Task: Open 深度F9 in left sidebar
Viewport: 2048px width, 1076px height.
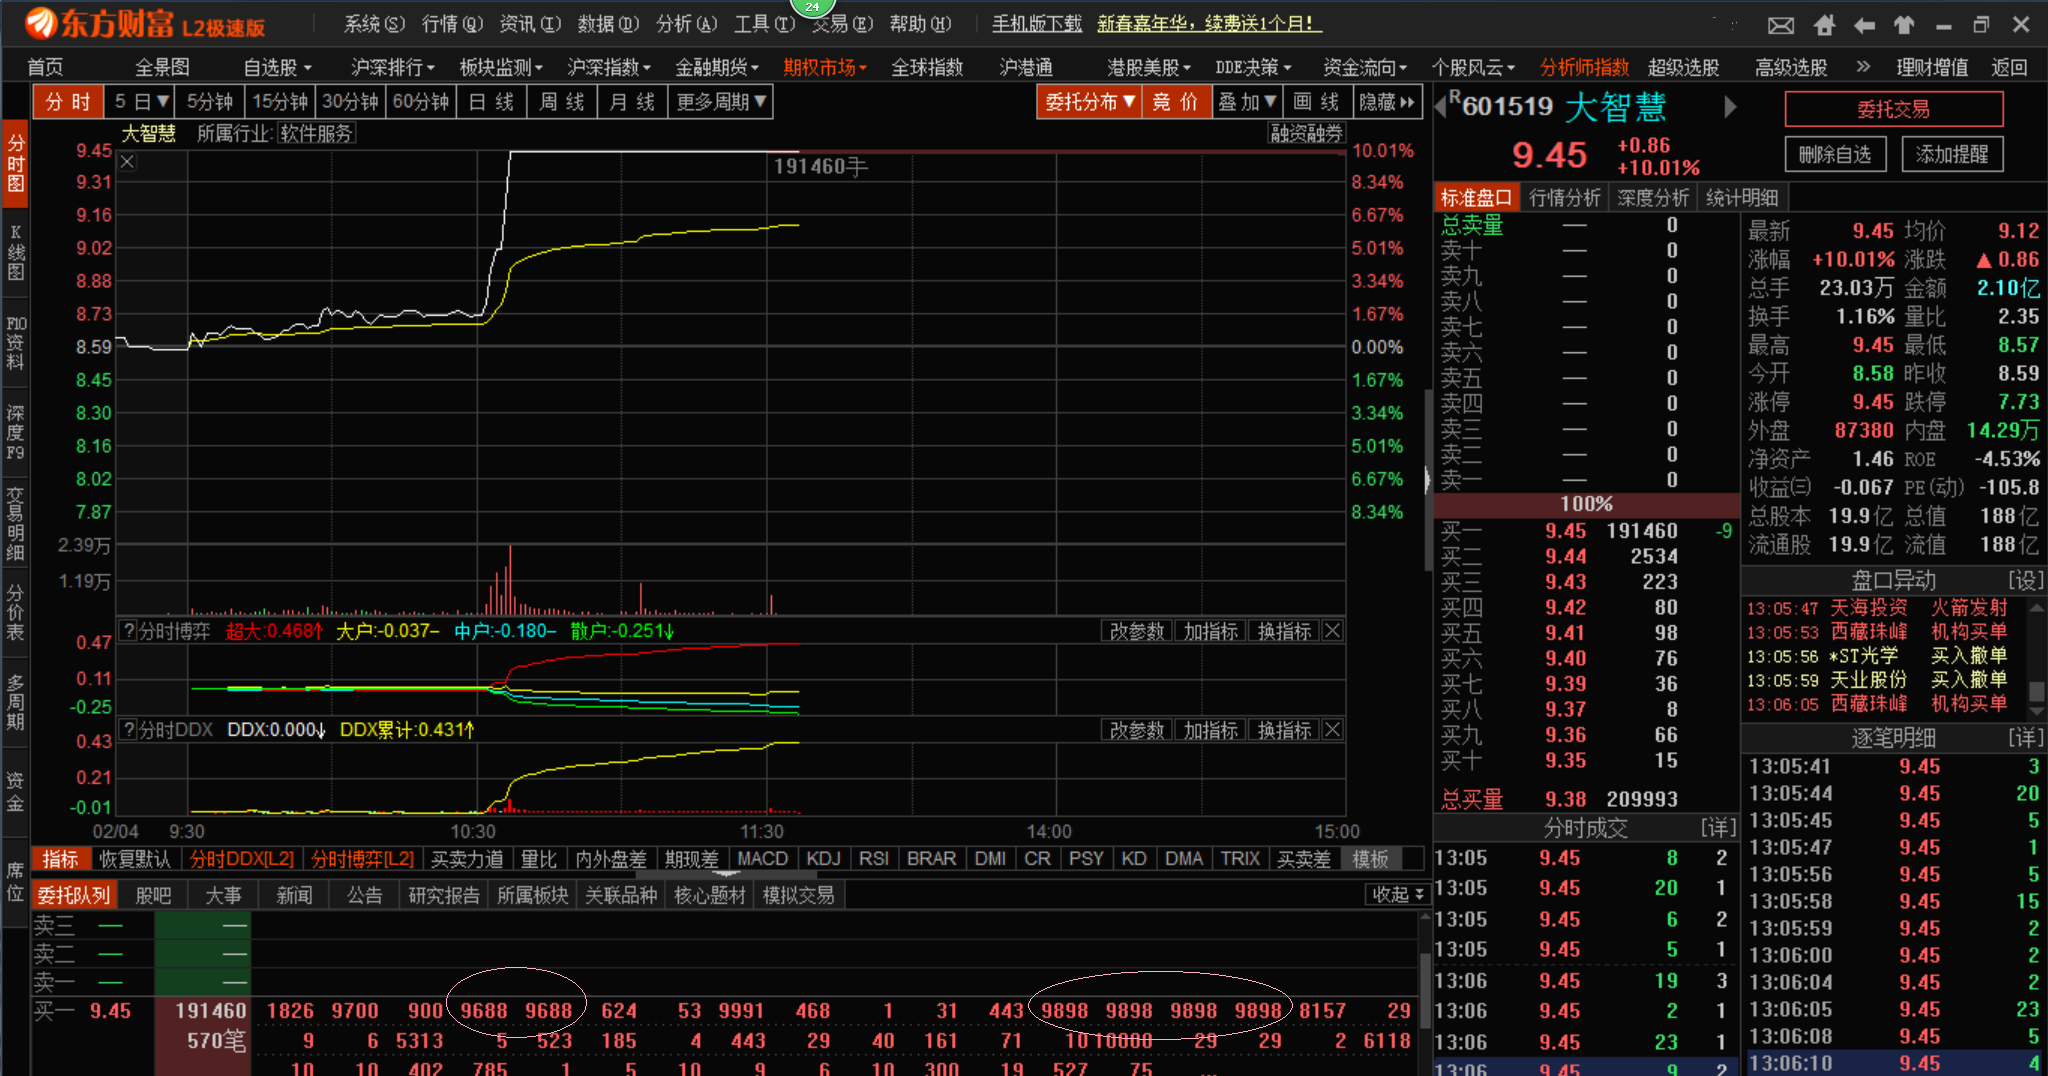Action: click(15, 432)
